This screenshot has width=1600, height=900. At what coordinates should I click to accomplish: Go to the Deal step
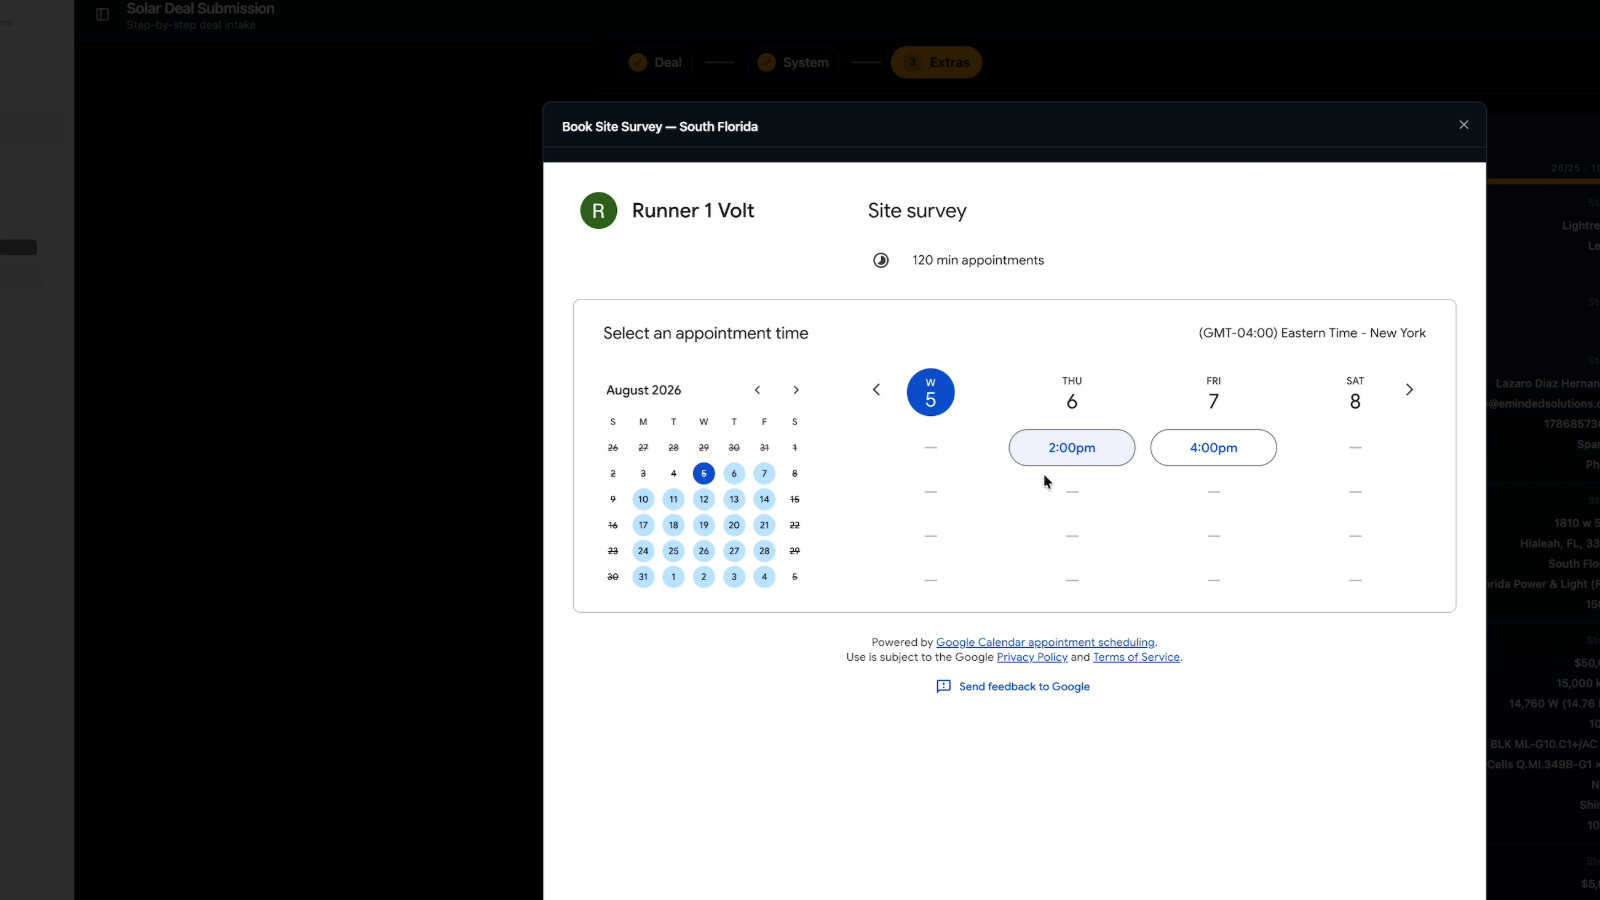coord(655,62)
